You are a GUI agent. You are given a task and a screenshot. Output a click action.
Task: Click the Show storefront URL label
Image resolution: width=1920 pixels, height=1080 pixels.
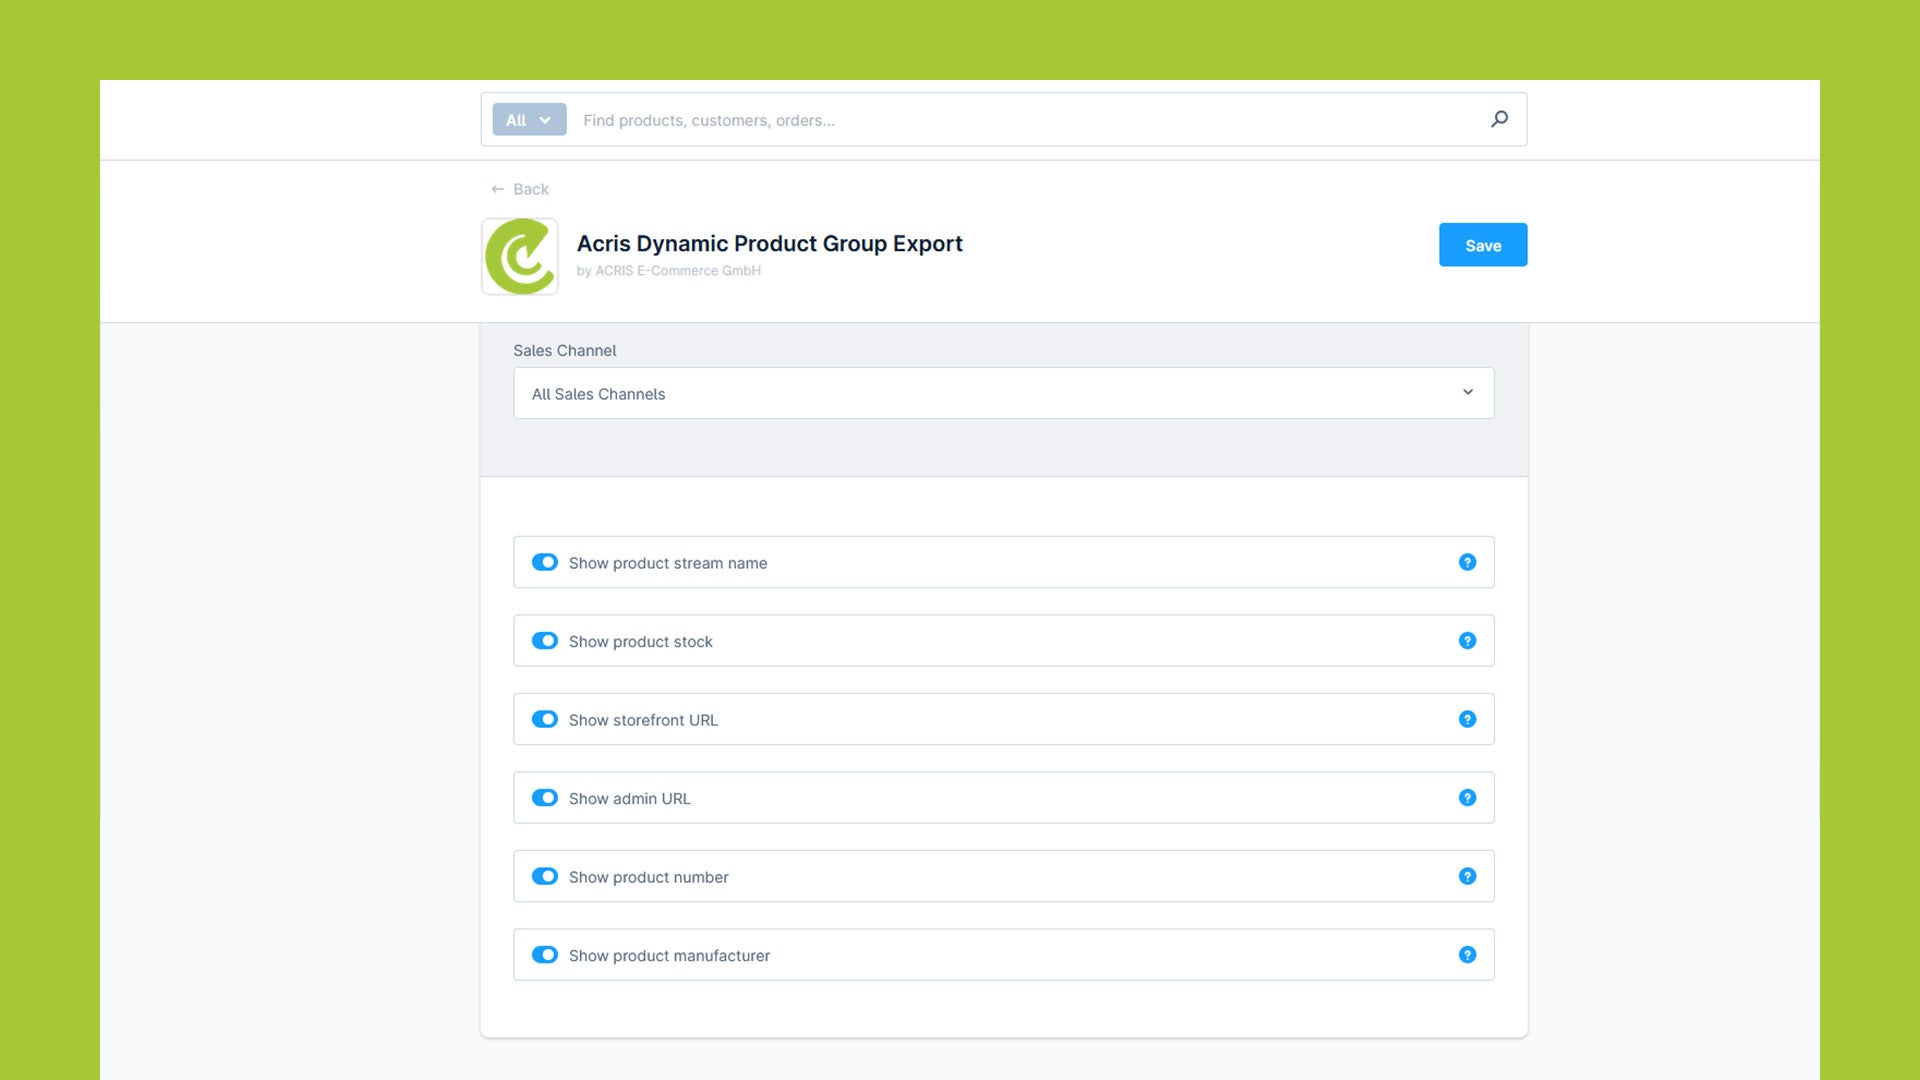pyautogui.click(x=643, y=720)
